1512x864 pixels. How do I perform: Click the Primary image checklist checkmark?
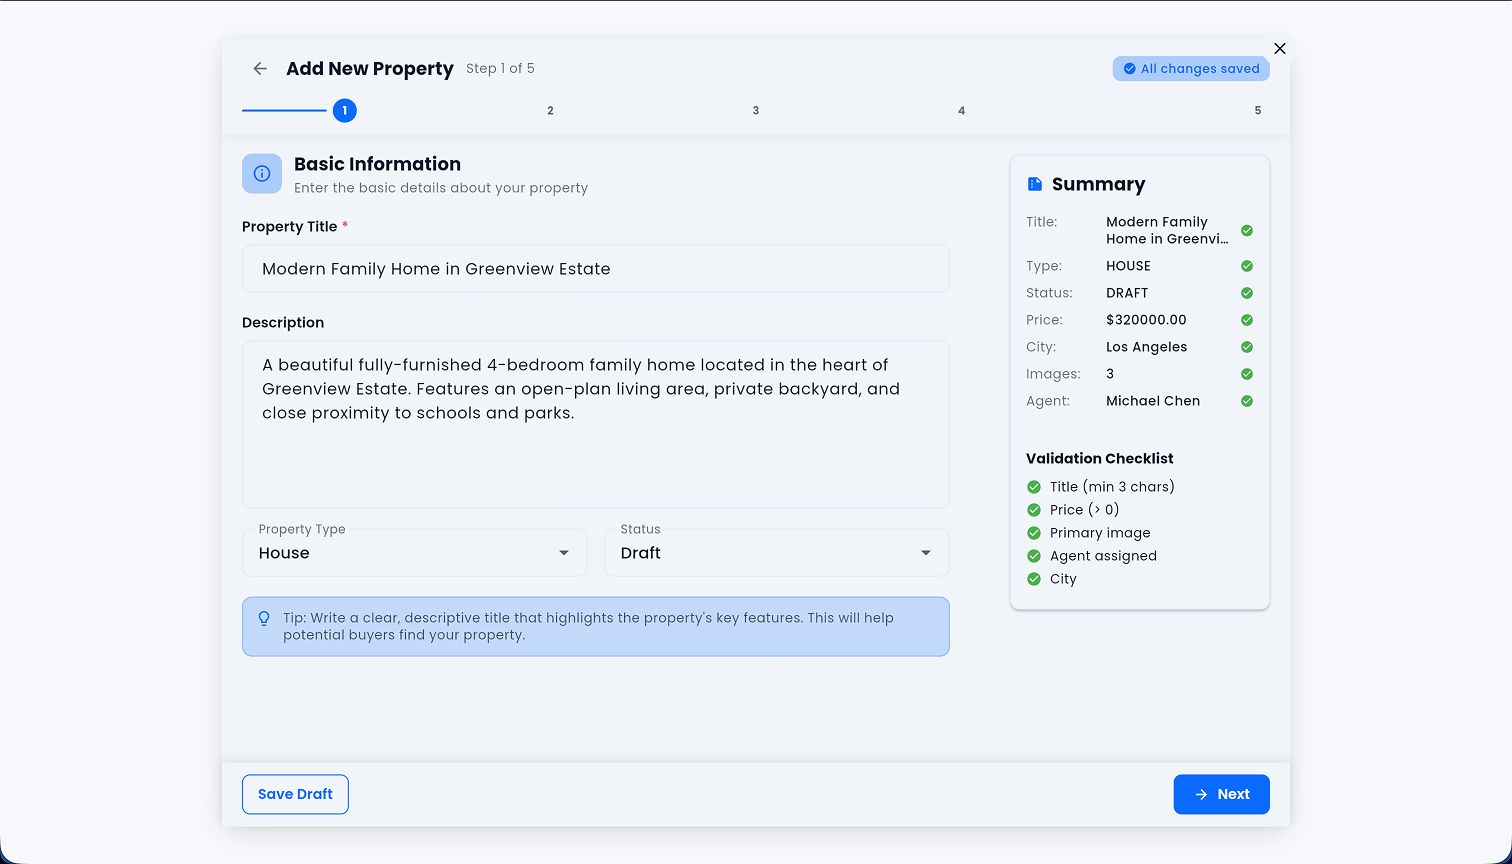point(1034,533)
